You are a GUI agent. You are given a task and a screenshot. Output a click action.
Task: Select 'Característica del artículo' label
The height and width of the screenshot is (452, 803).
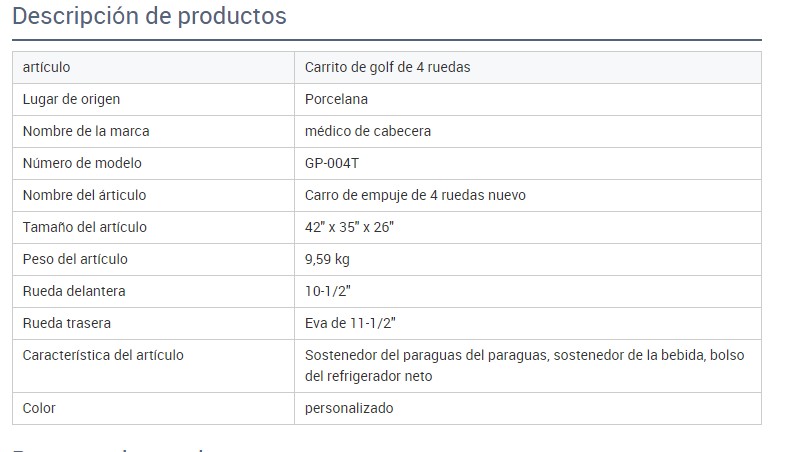tap(103, 355)
